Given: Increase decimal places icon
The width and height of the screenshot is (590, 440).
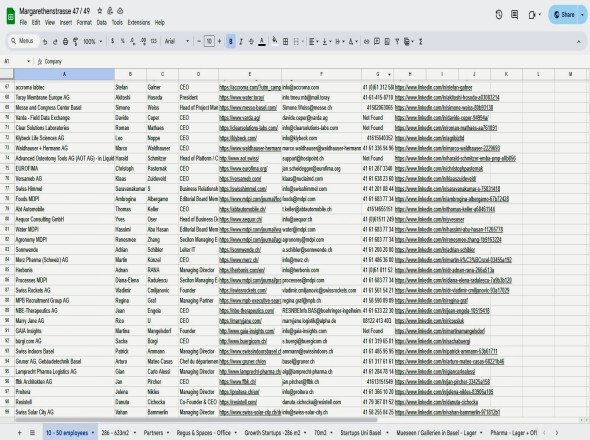Looking at the screenshot, I should coord(143,41).
